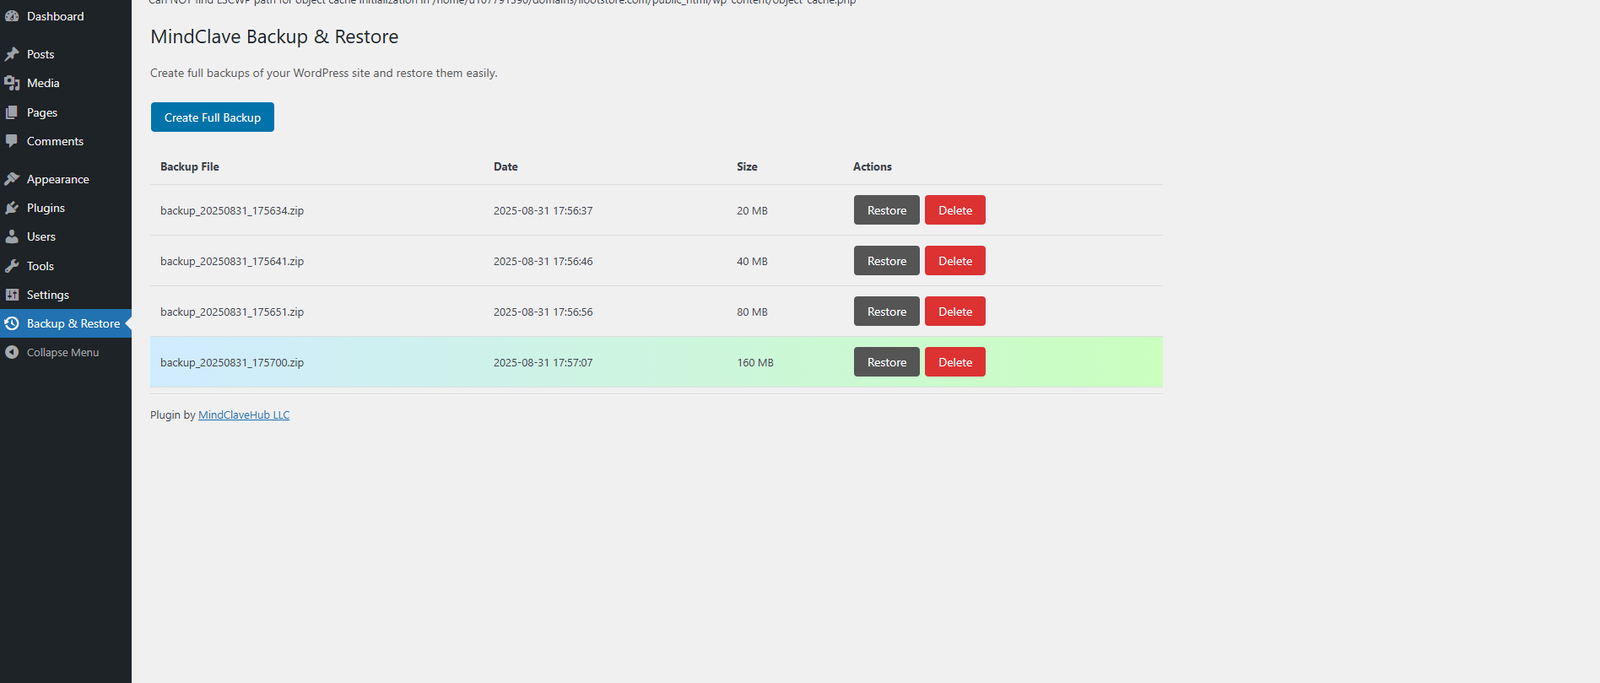Screen dimensions: 1600x683
Task: Open the Settings menu item
Action: tap(48, 295)
